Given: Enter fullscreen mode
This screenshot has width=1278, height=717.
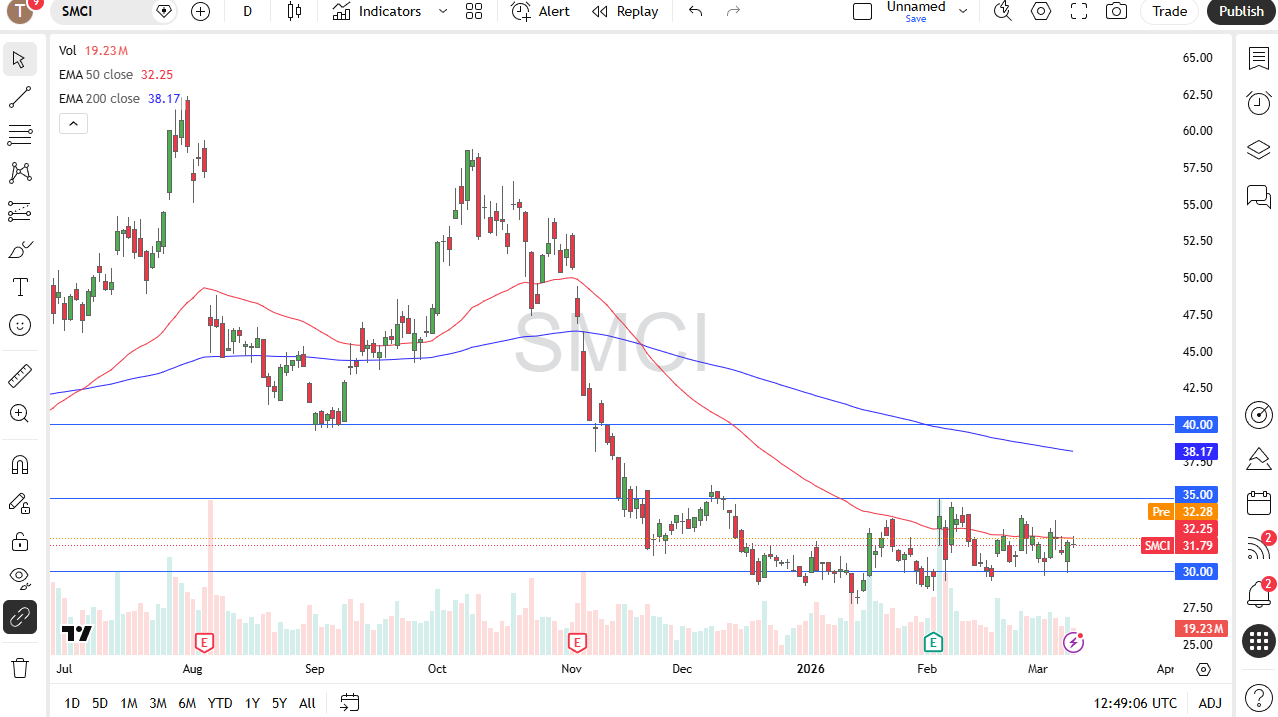Looking at the screenshot, I should (x=1079, y=11).
